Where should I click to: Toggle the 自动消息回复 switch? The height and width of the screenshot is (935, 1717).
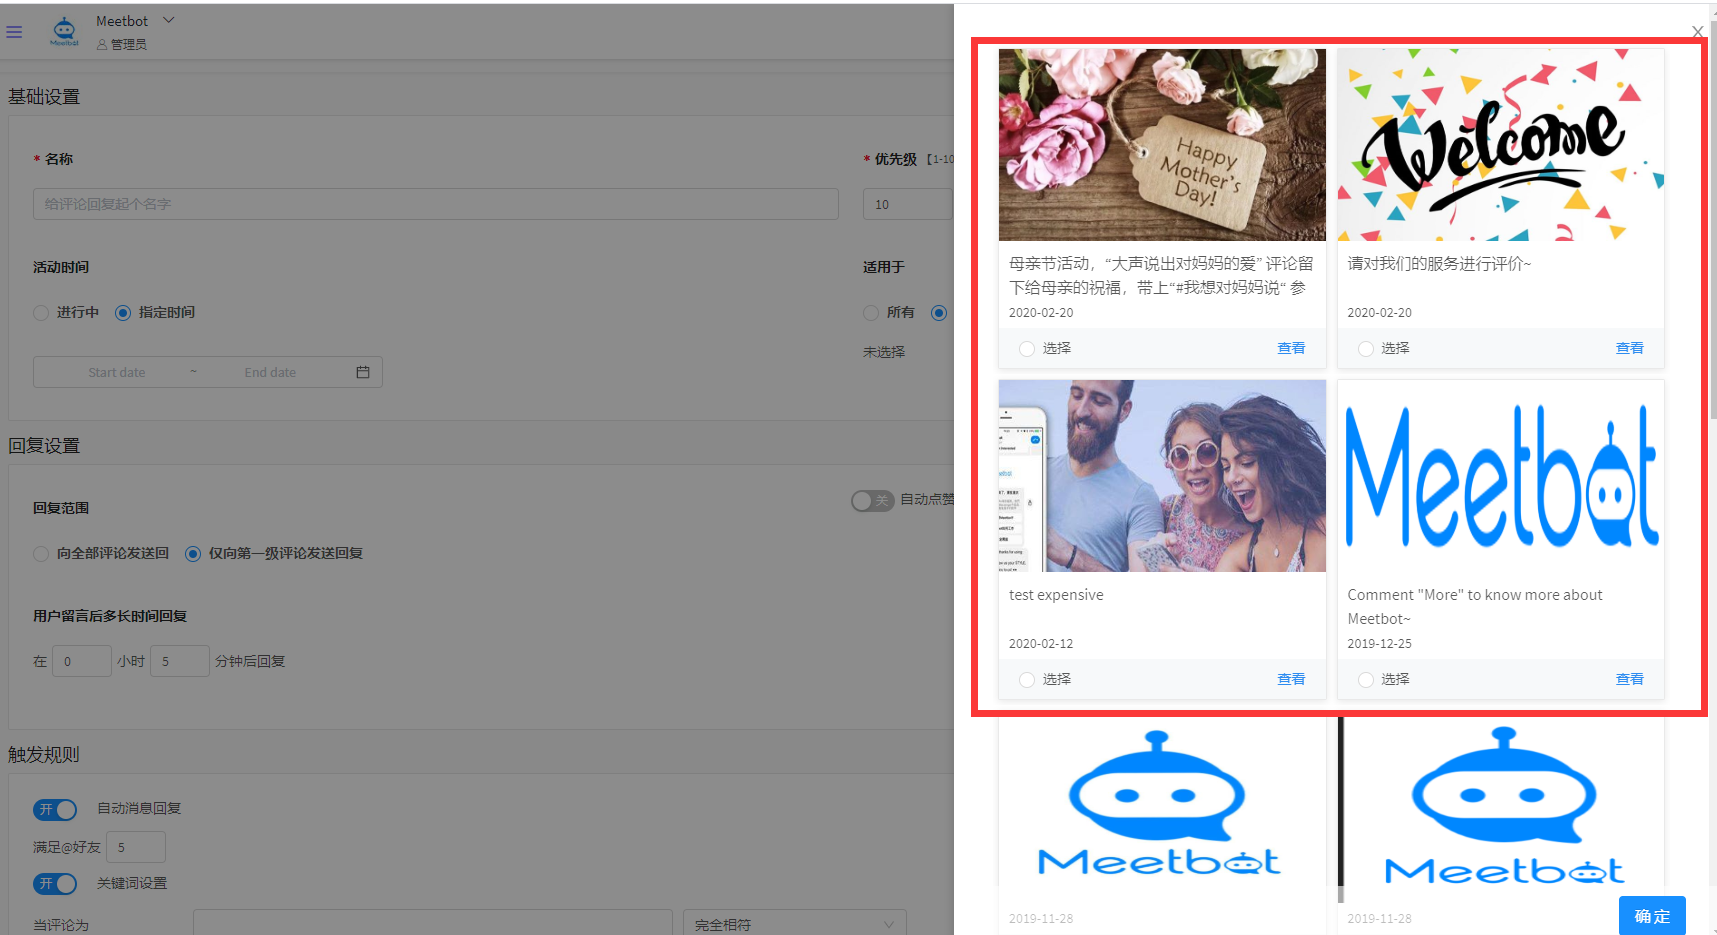click(x=55, y=809)
